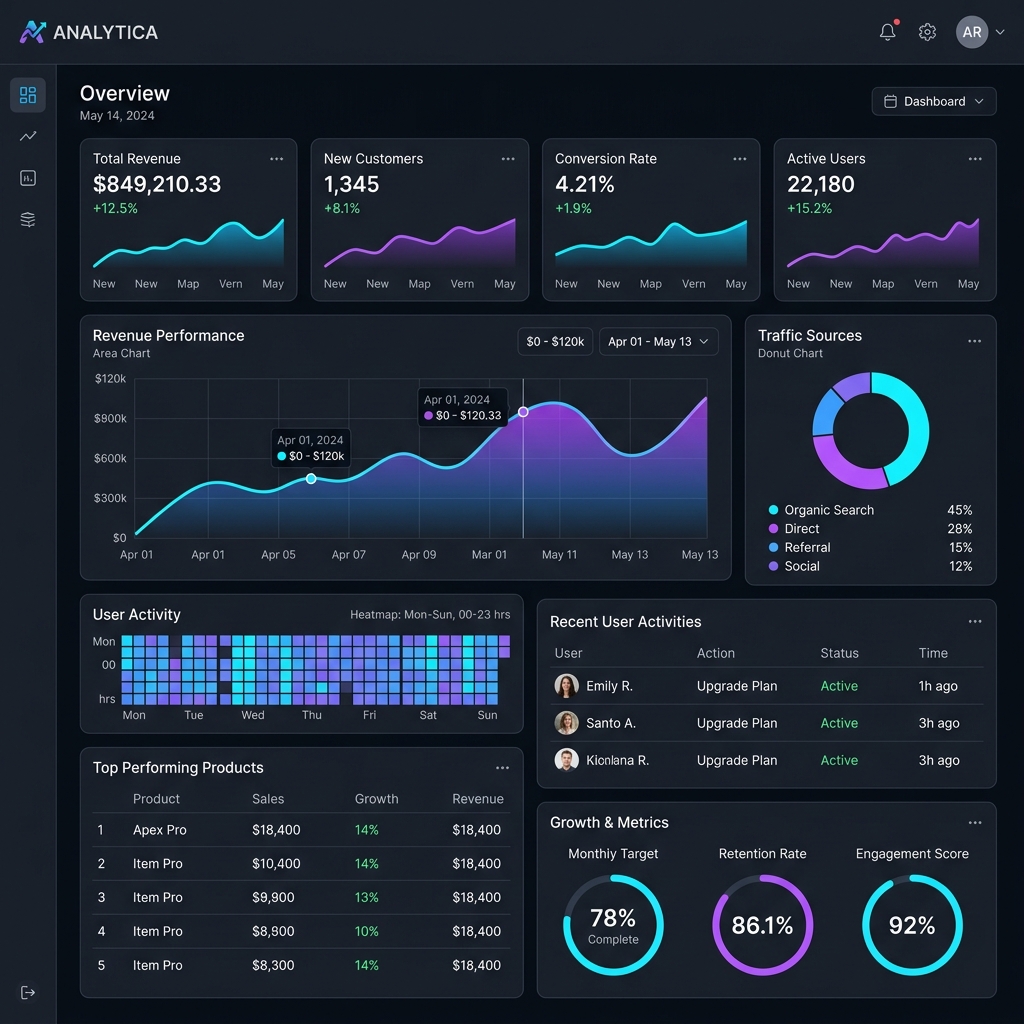Viewport: 1024px width, 1024px height.
Task: Sort products by Sales column
Action: [x=268, y=799]
